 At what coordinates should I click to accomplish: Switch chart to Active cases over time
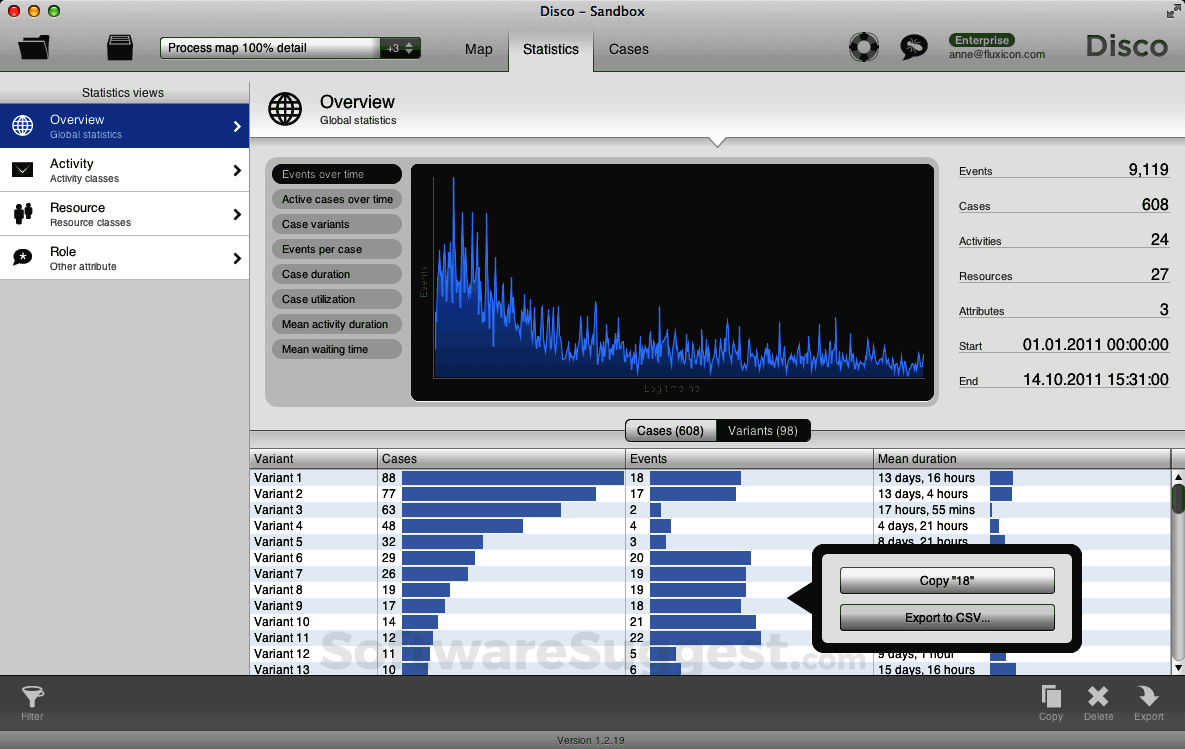click(x=336, y=199)
